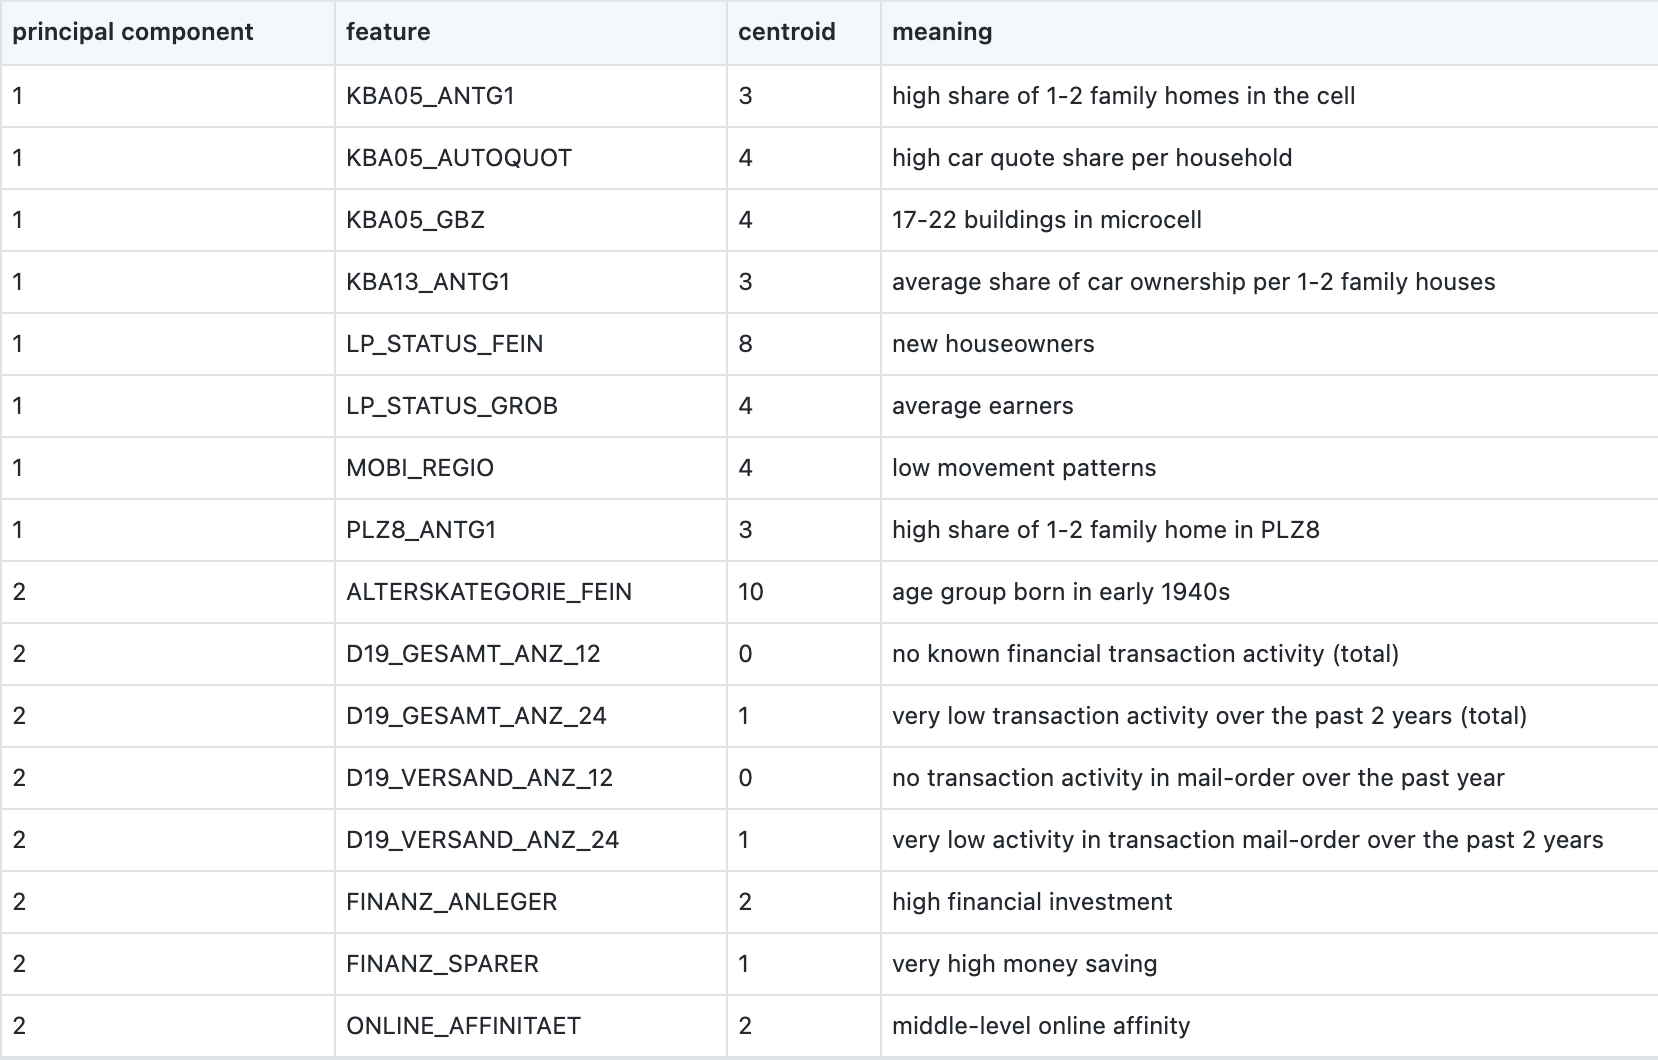
Task: Select the ONLINE_AFFINITAET feature cell
Action: coord(463,1026)
